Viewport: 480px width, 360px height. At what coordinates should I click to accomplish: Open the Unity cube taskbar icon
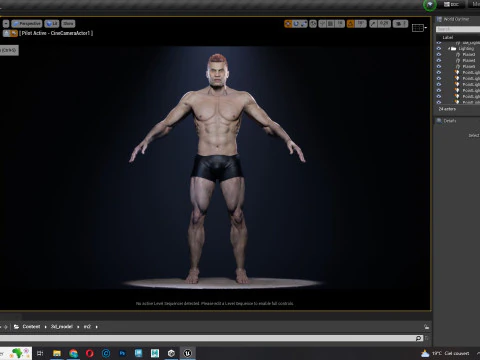[x=171, y=353]
